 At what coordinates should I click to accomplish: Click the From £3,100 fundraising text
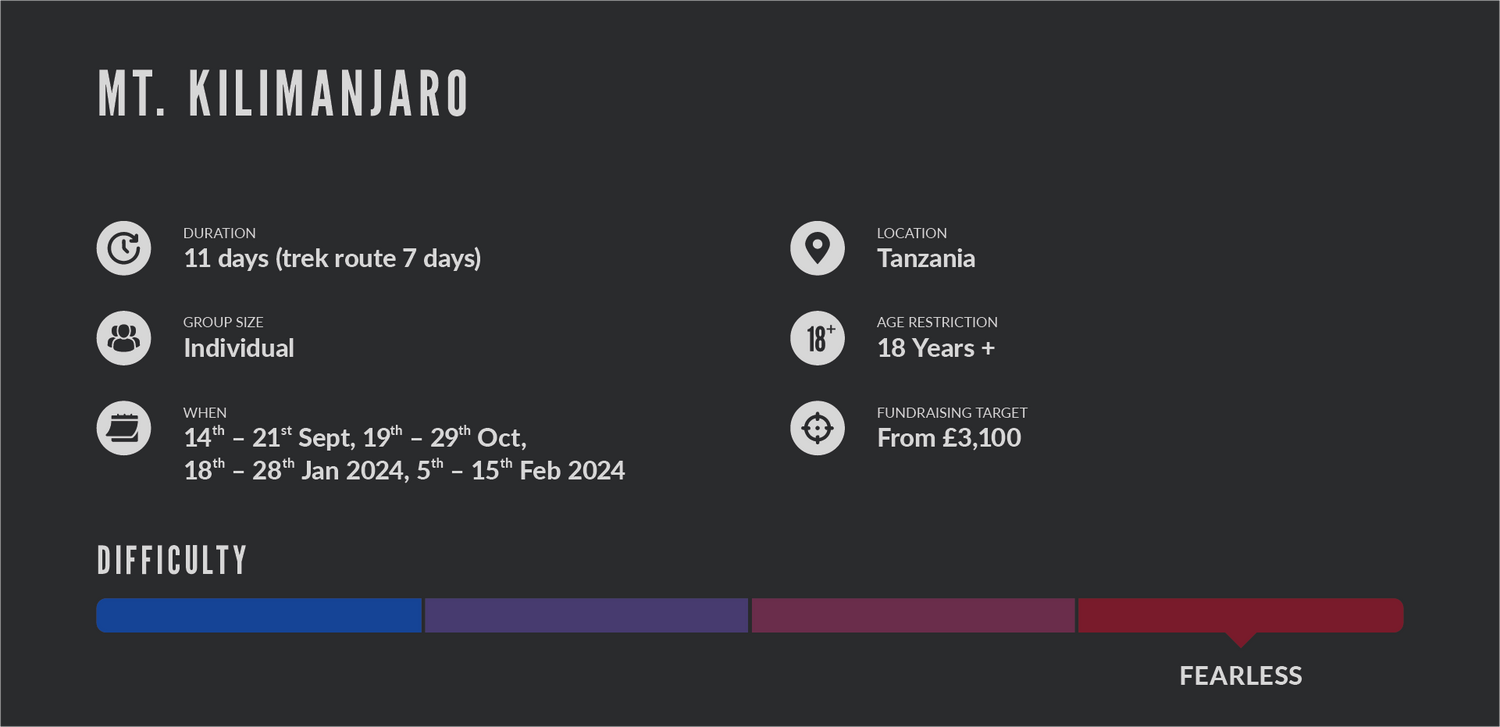(x=949, y=438)
